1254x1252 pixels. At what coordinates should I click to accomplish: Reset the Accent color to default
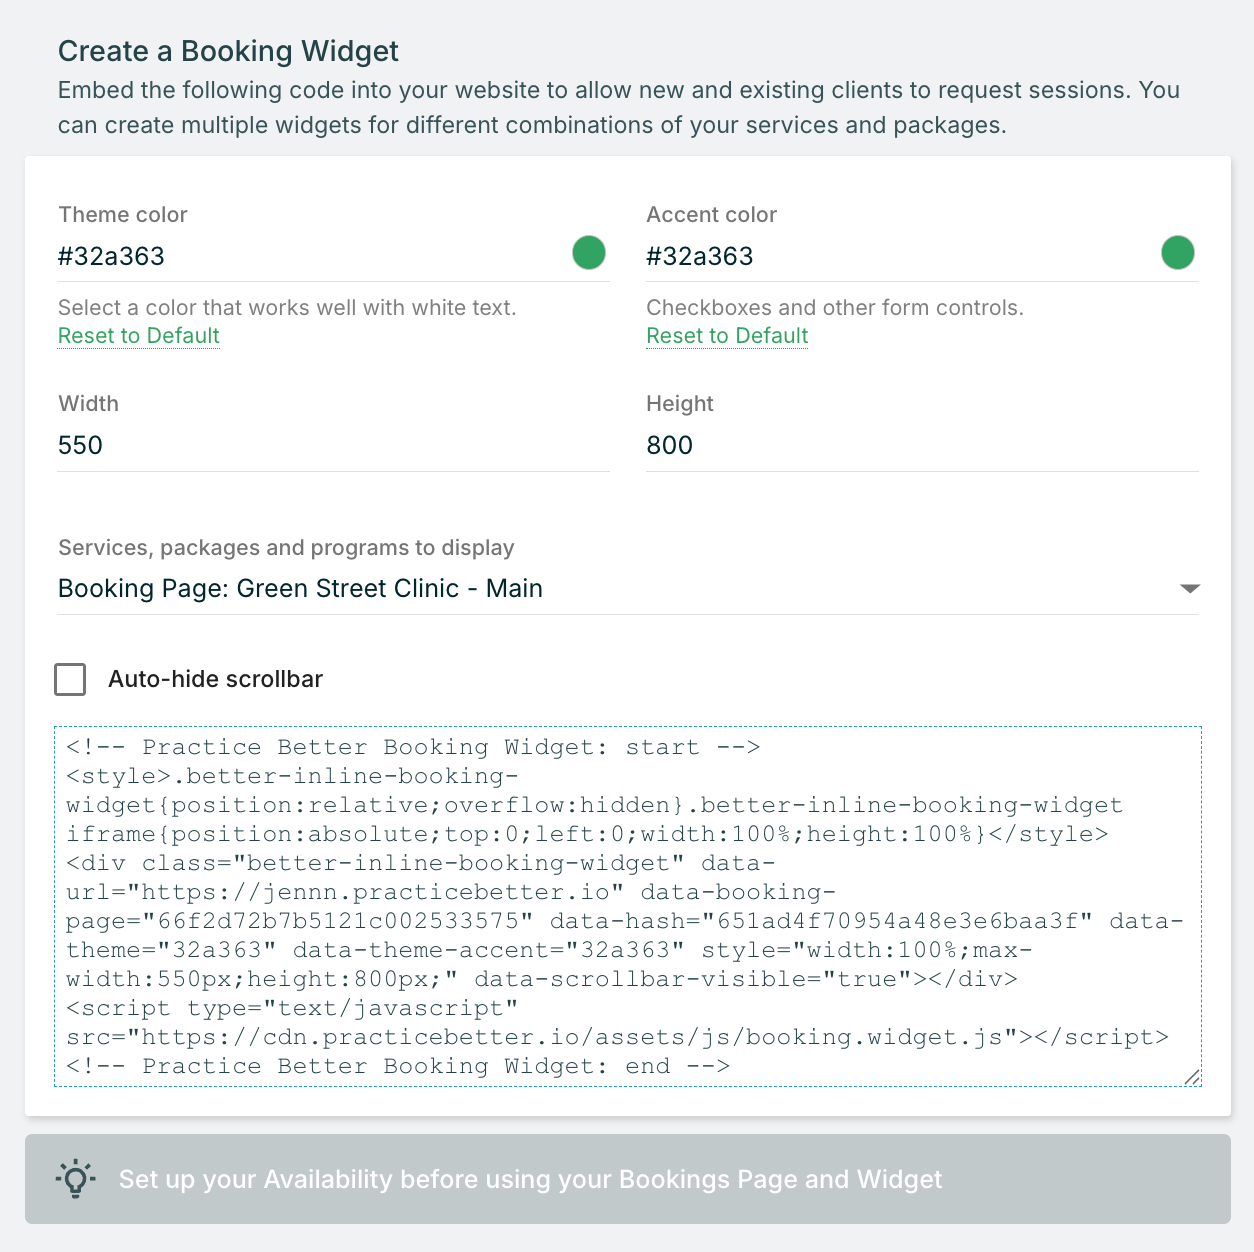727,336
